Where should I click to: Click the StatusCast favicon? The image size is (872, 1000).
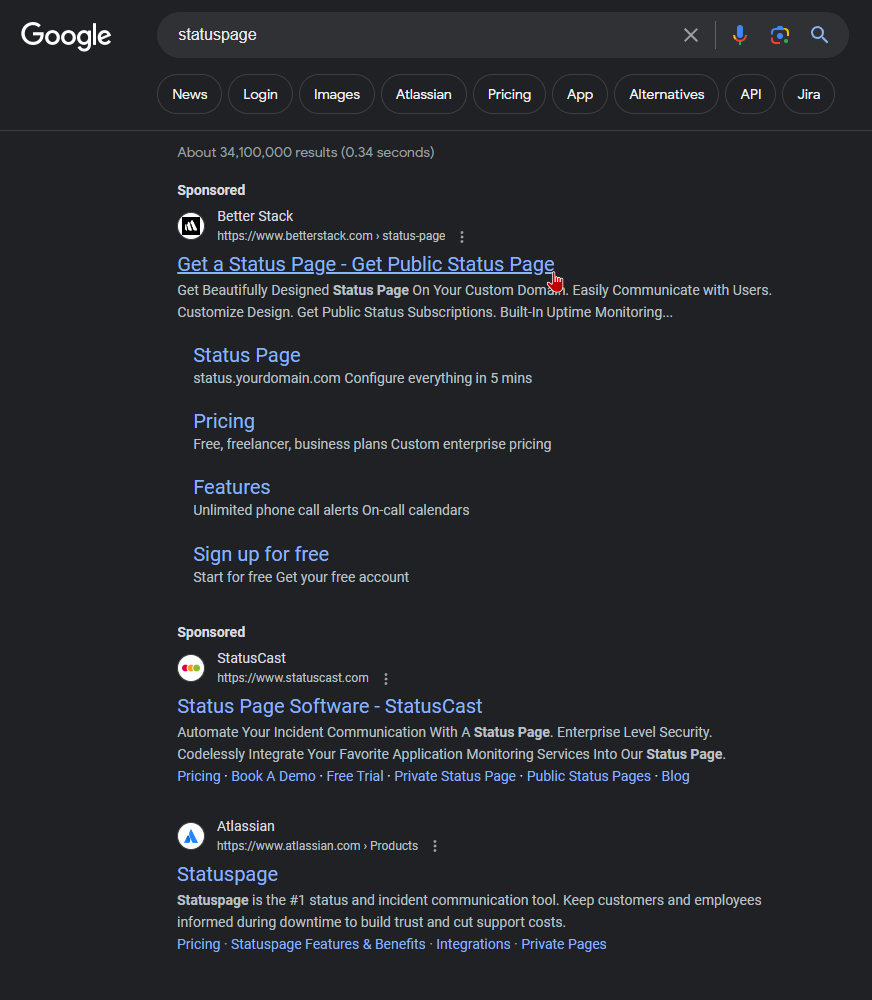click(x=191, y=668)
